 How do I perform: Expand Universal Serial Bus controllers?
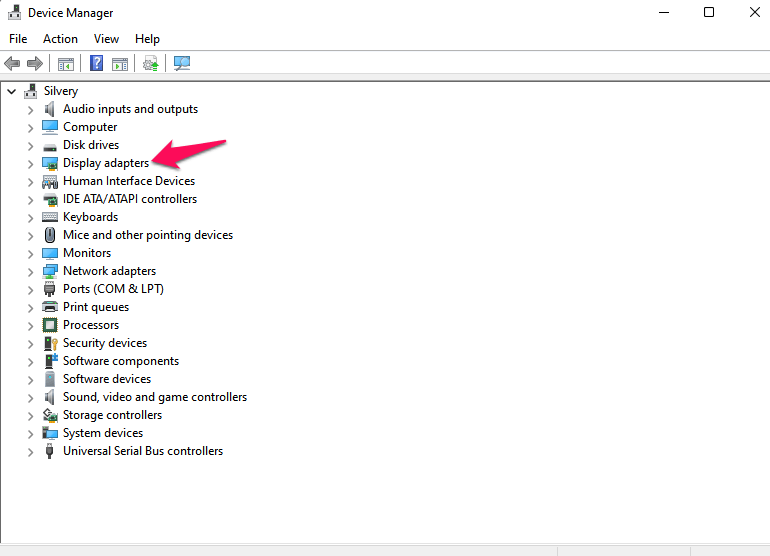pos(30,451)
